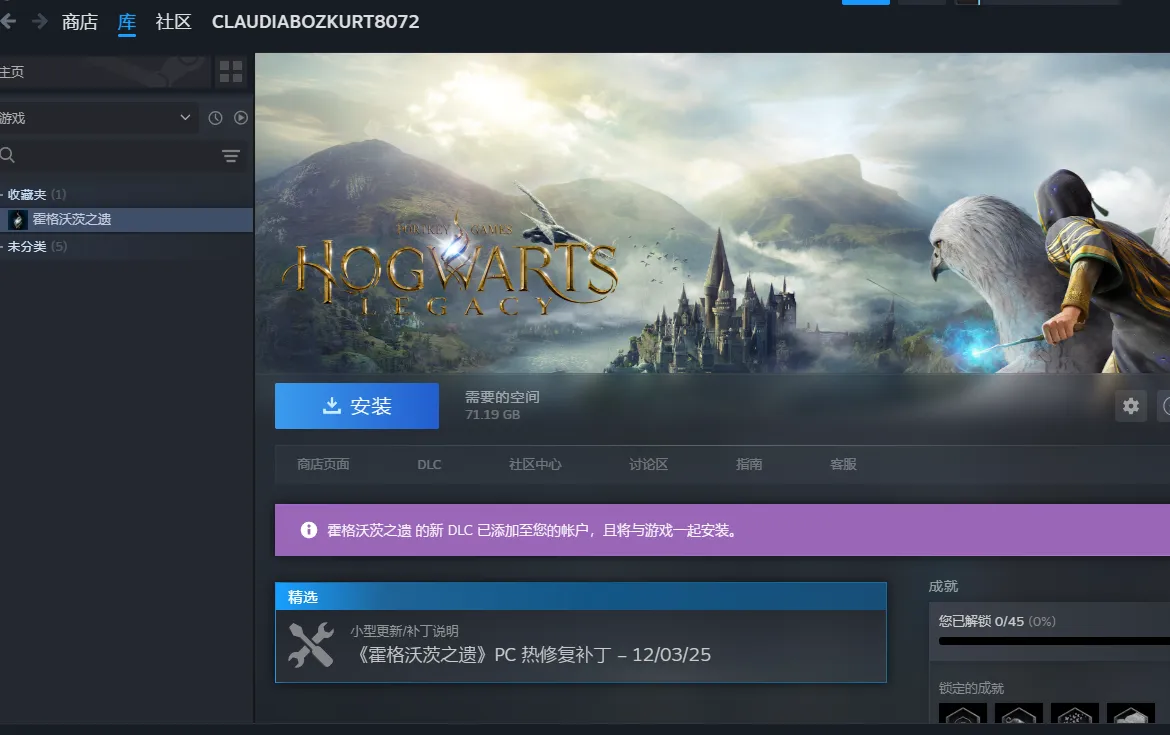
Task: Open the 商店 menu
Action: click(x=80, y=21)
